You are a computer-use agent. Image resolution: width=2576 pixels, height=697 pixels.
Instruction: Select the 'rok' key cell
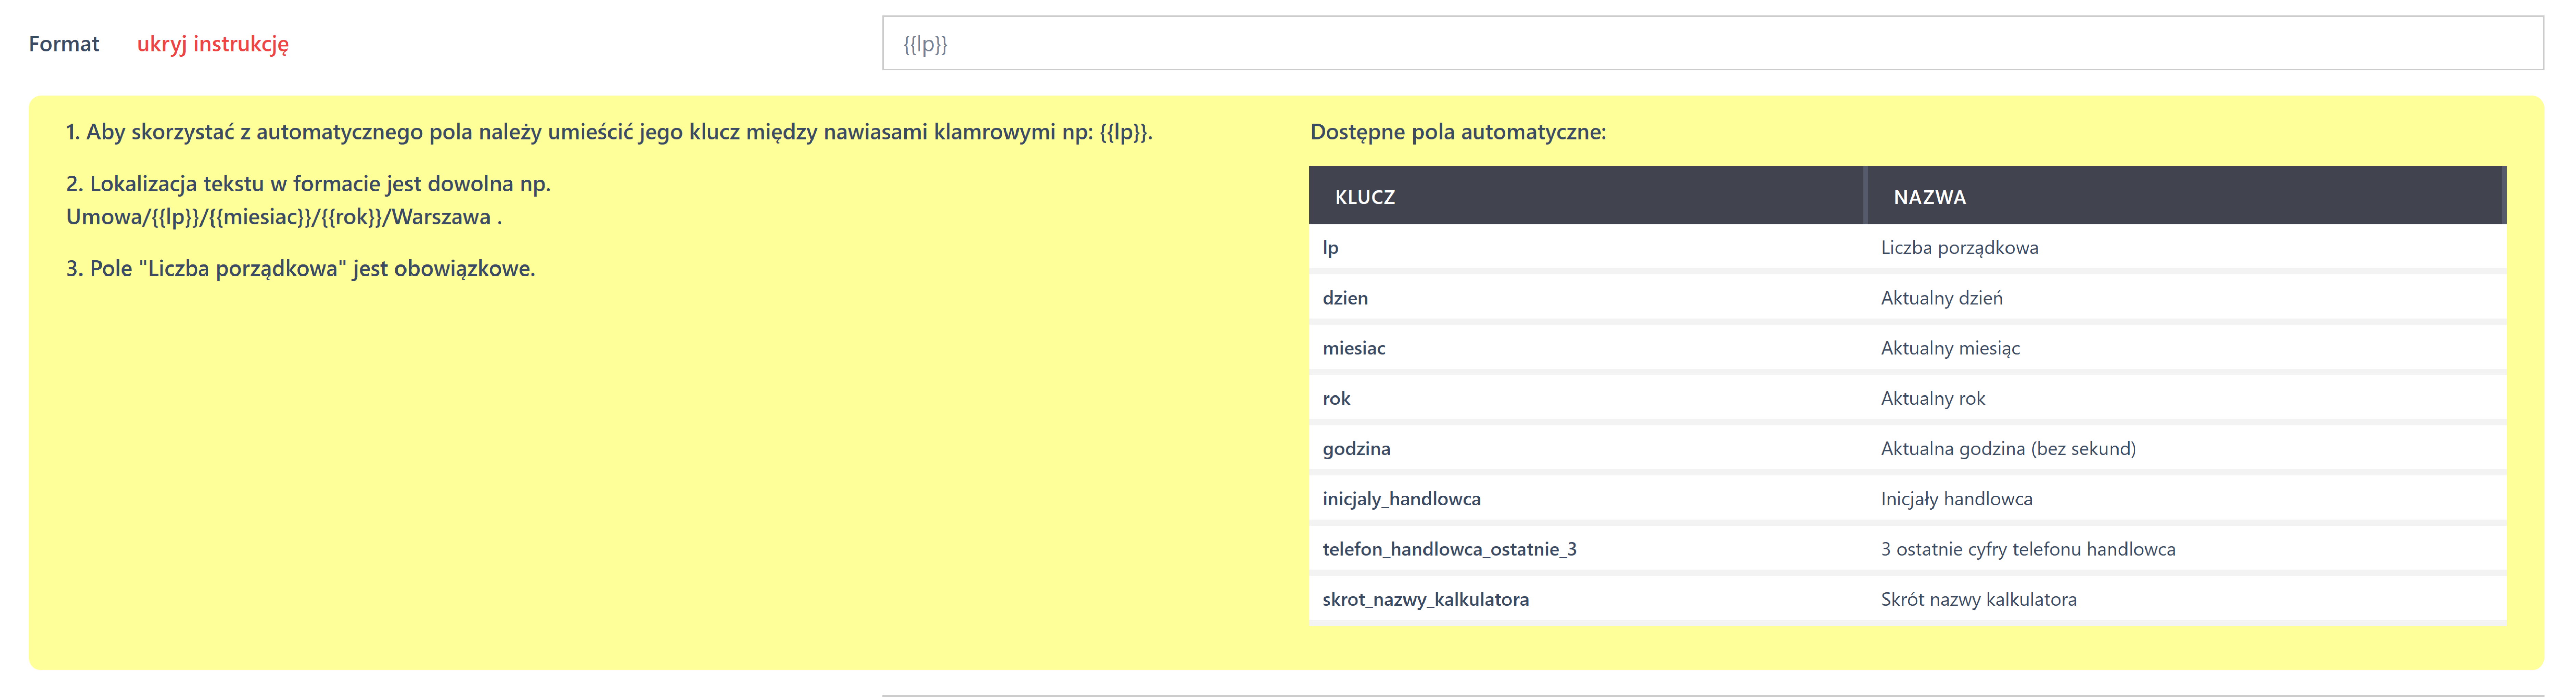pyautogui.click(x=1336, y=398)
